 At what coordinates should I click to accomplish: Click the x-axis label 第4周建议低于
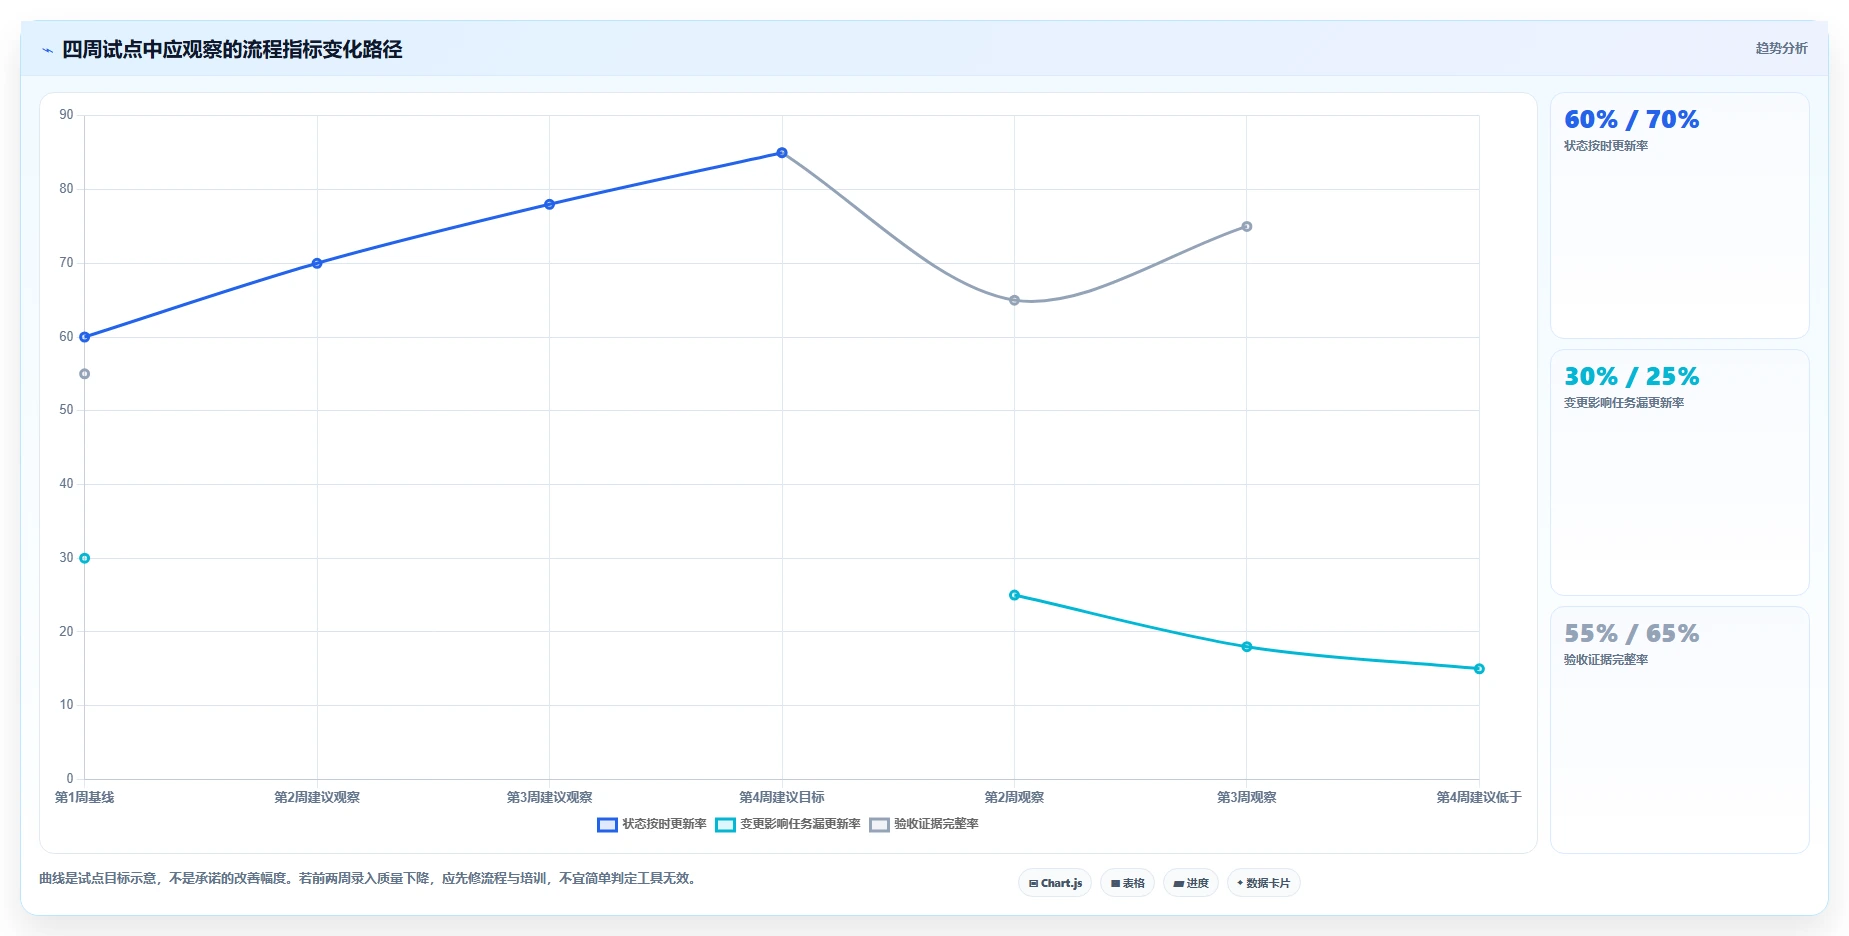click(1479, 798)
